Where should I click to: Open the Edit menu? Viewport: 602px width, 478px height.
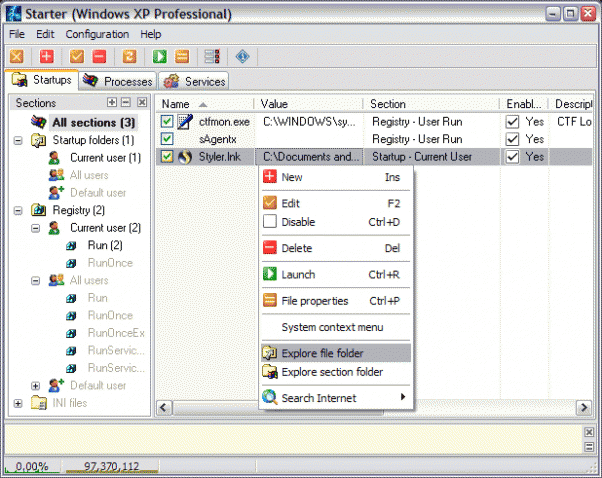(x=45, y=34)
